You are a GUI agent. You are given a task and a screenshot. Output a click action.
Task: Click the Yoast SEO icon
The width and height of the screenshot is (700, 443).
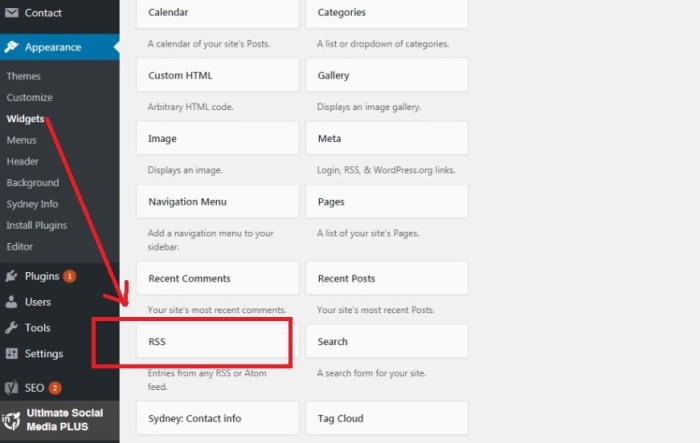11,388
